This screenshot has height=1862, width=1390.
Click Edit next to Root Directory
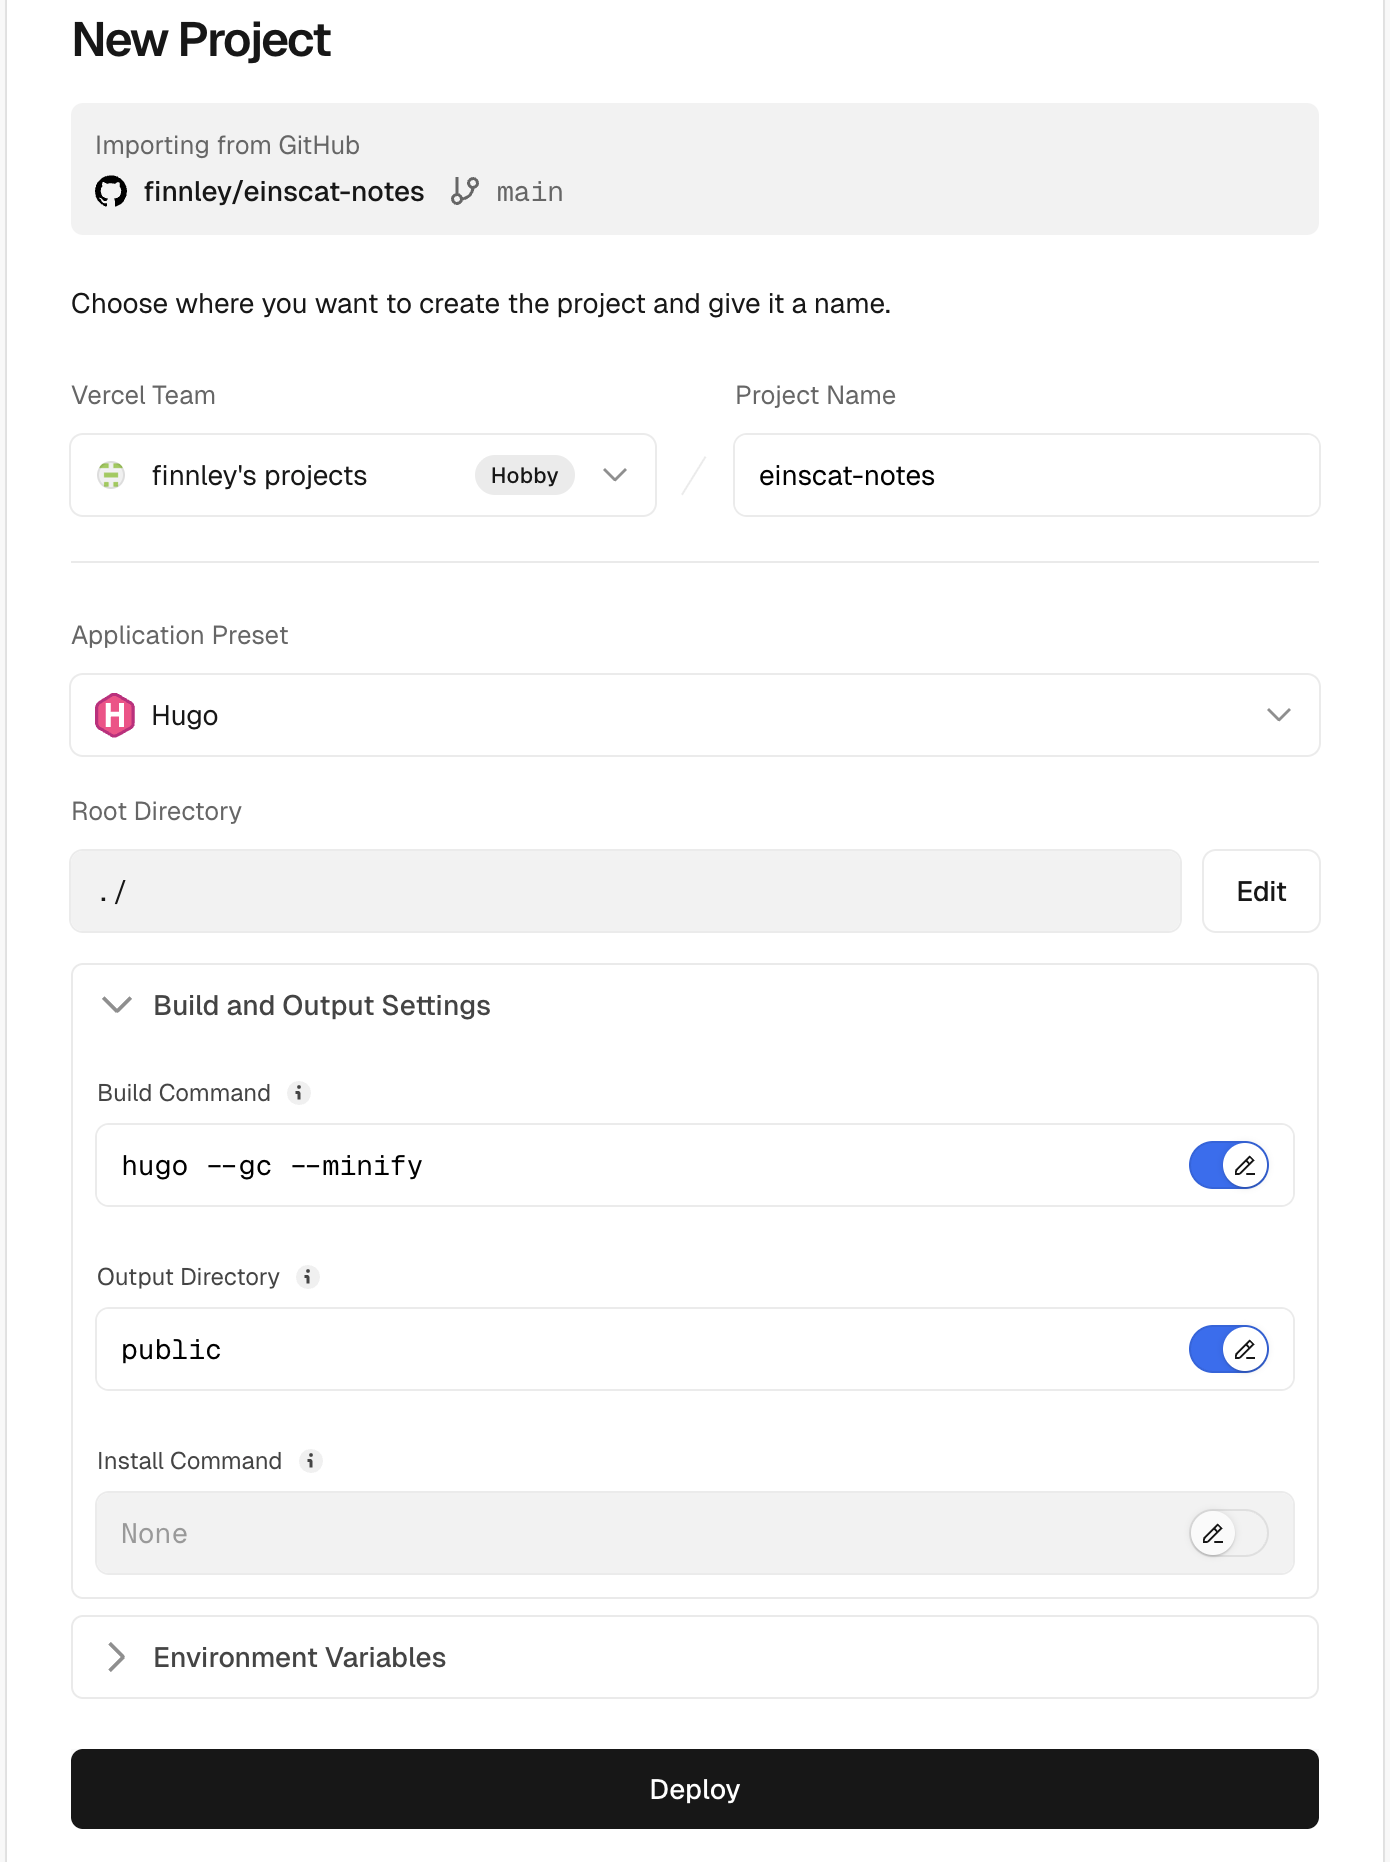click(x=1260, y=891)
